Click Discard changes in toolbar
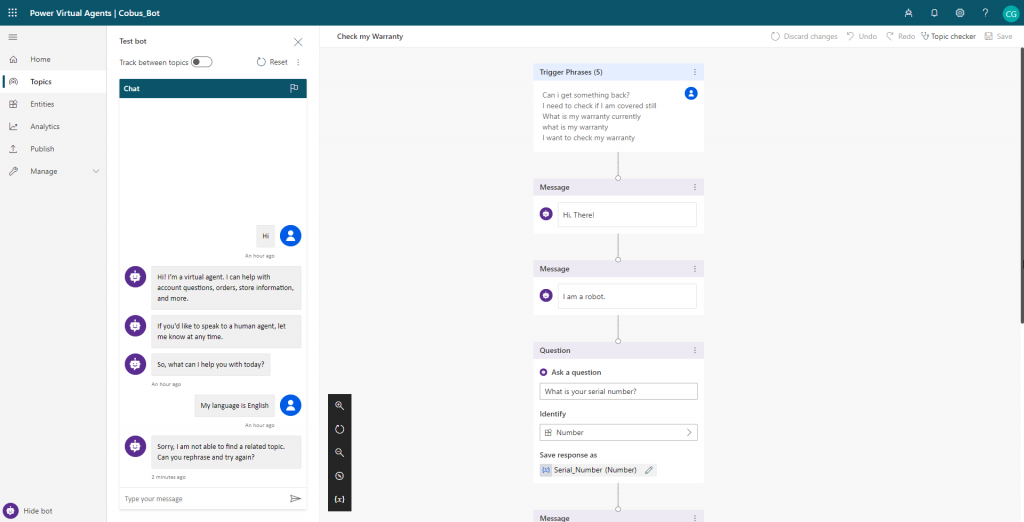 pyautogui.click(x=804, y=37)
